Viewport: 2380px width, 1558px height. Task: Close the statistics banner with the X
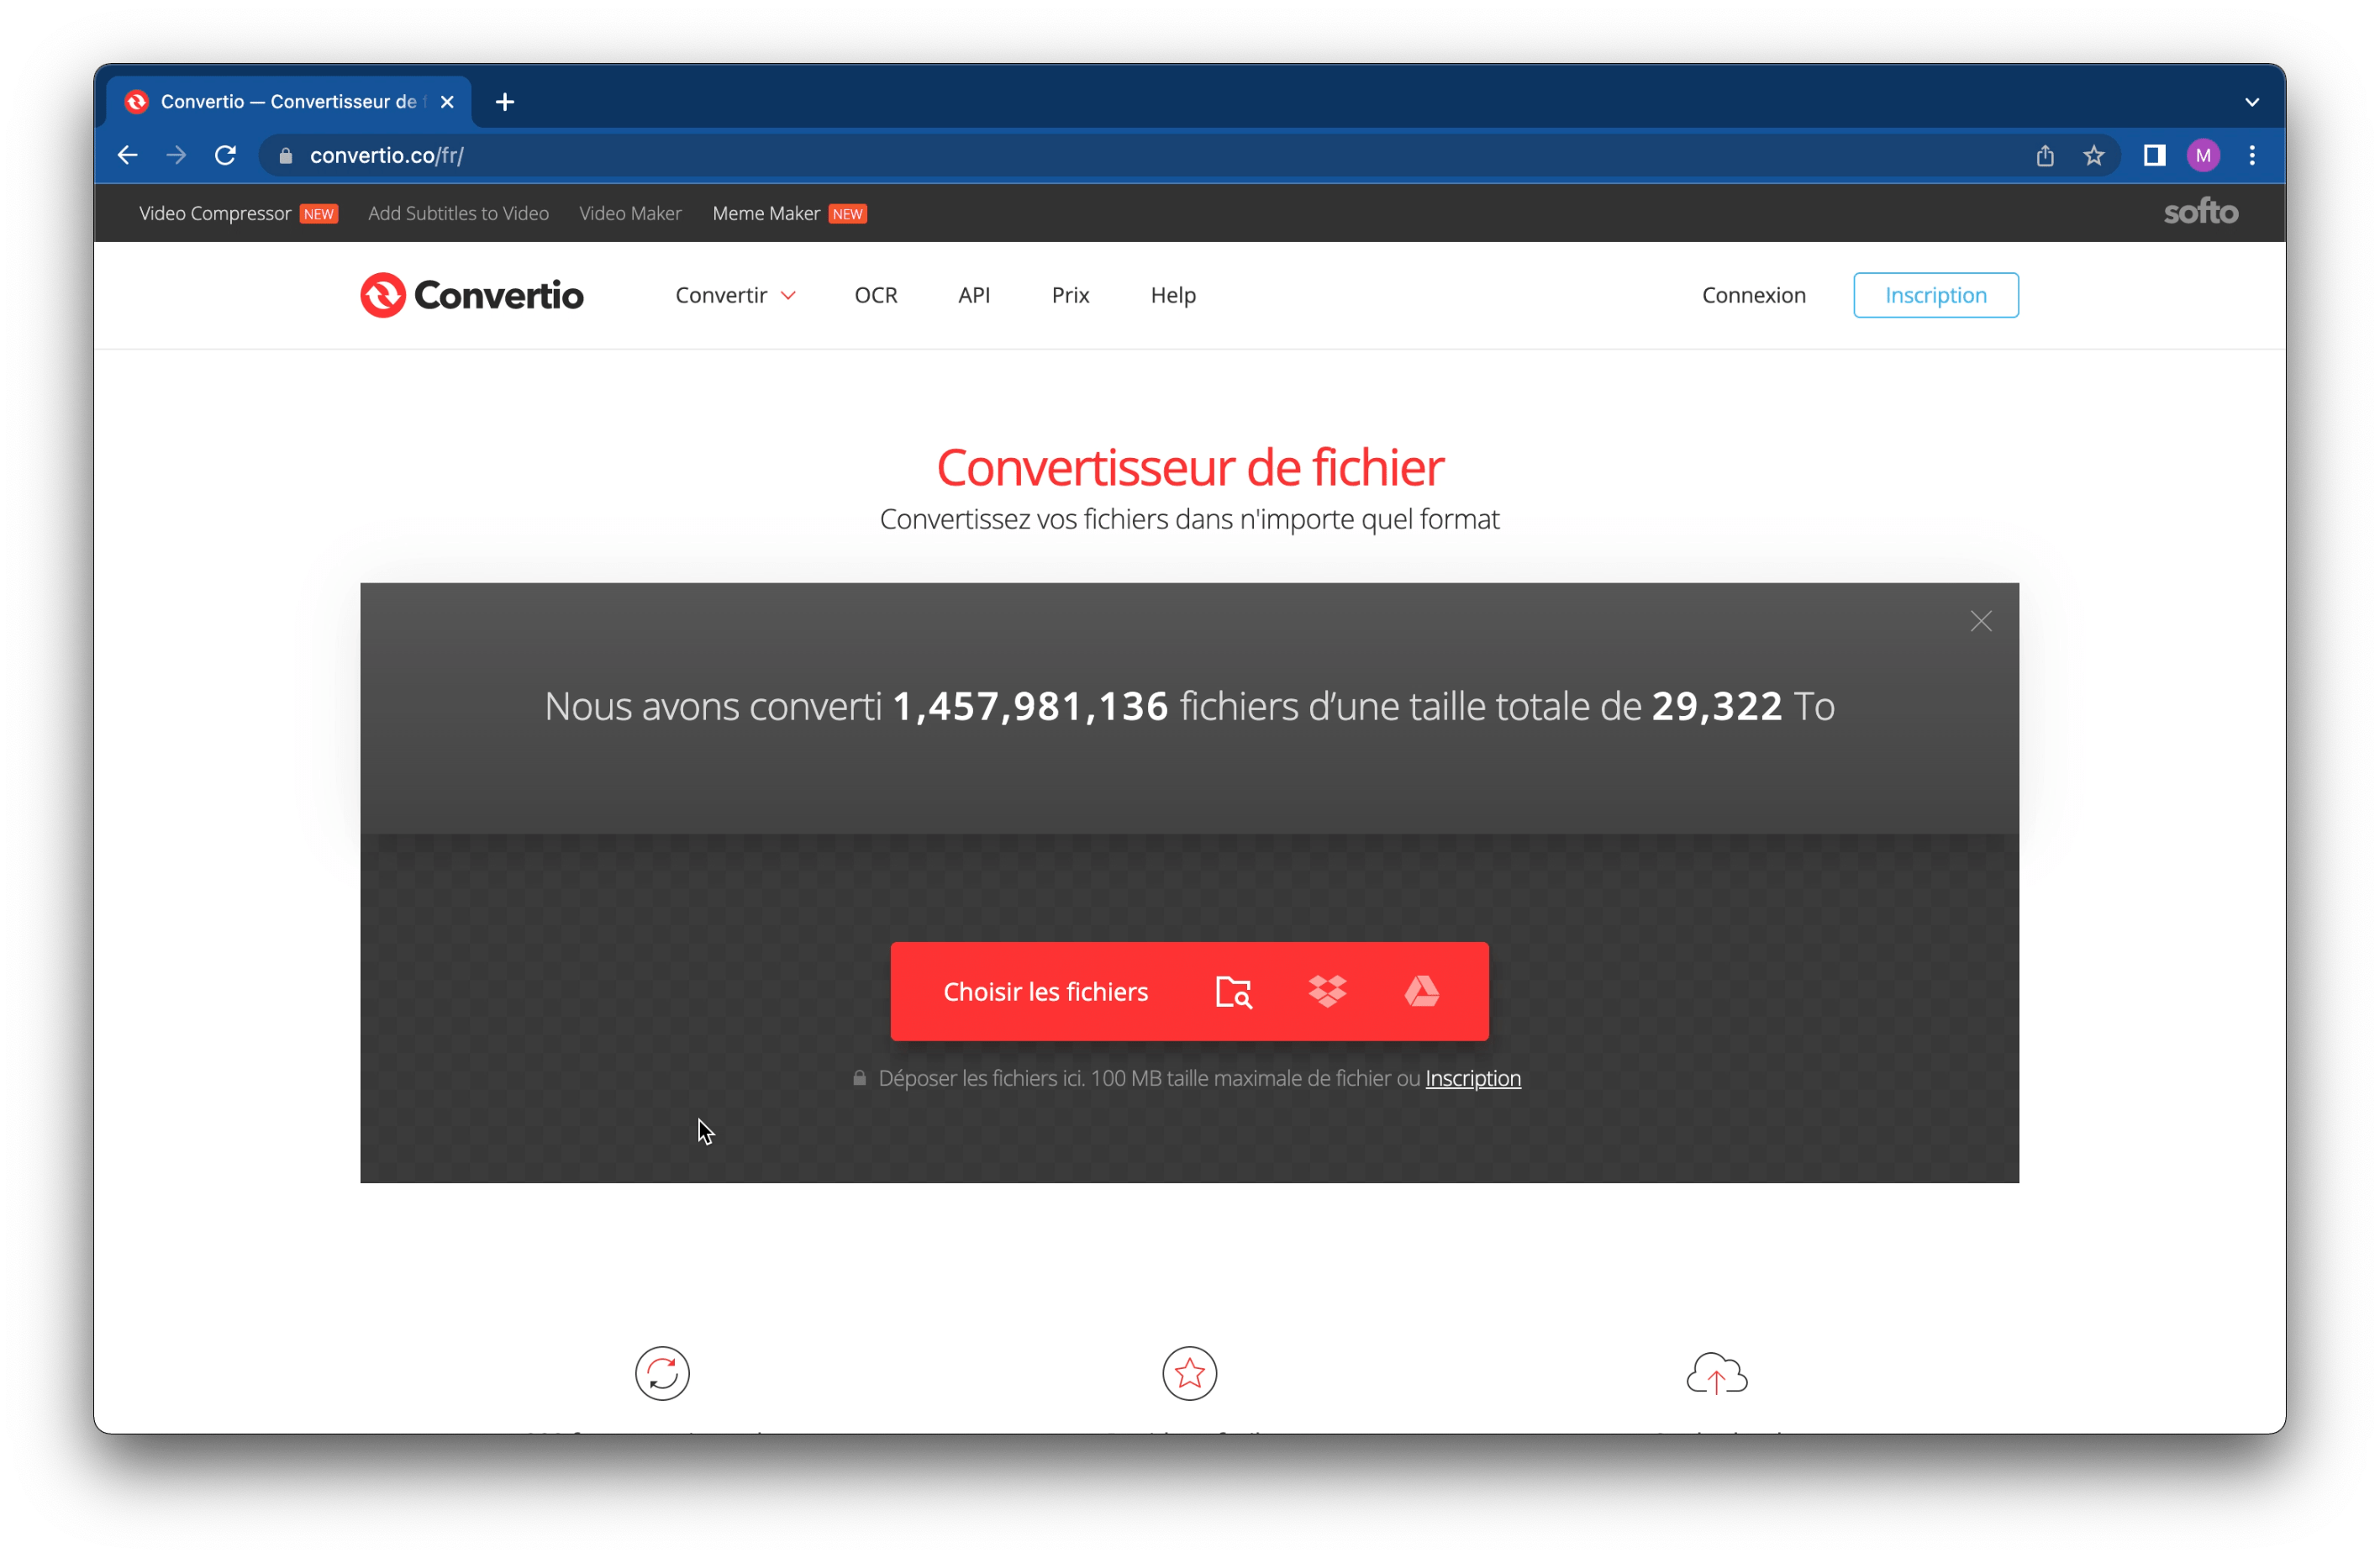pyautogui.click(x=1980, y=621)
